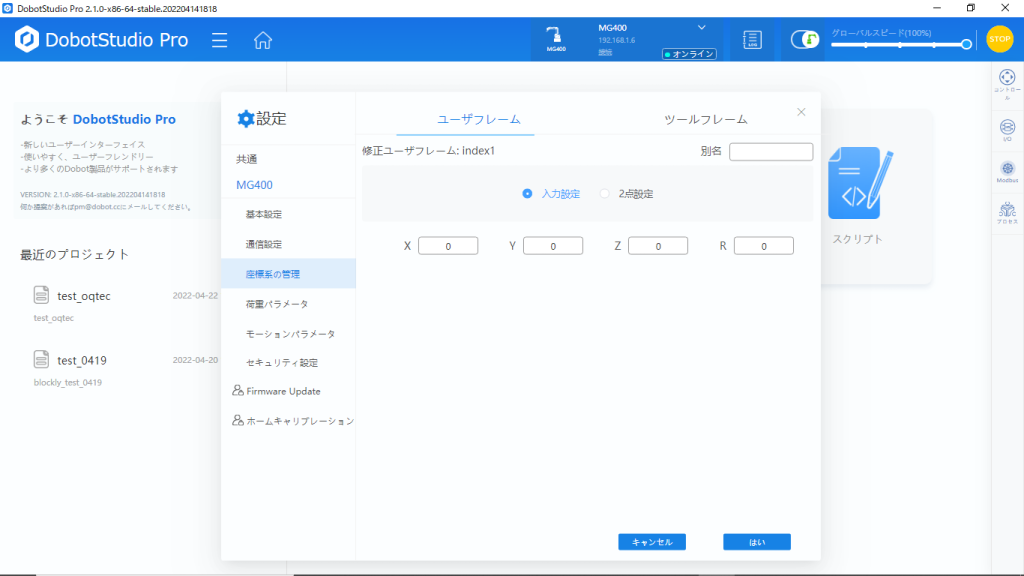Open モーションパラメータ settings section
1024x576 pixels.
291,334
